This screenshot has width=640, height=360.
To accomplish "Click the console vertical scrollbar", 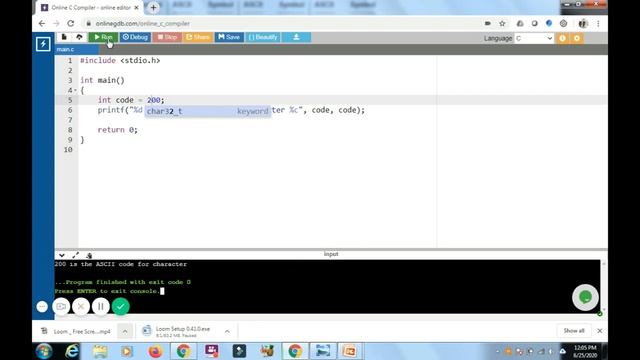I will point(604,287).
